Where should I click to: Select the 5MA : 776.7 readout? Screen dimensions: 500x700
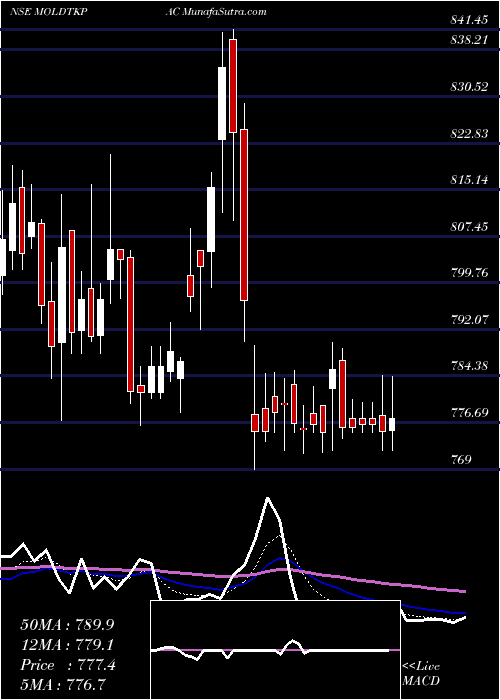65,684
